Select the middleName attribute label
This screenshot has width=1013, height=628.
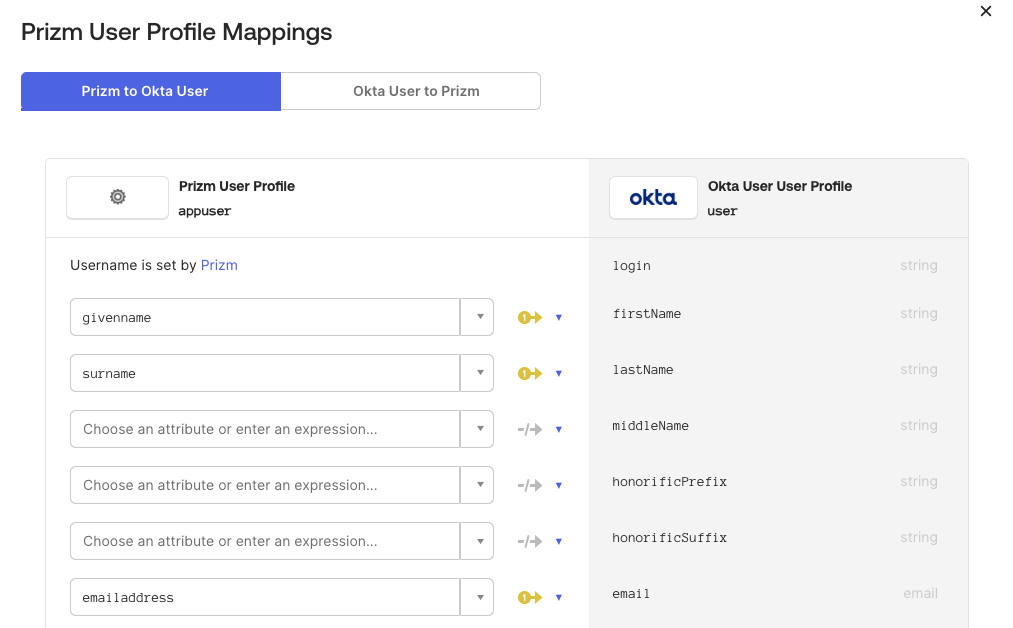click(651, 426)
